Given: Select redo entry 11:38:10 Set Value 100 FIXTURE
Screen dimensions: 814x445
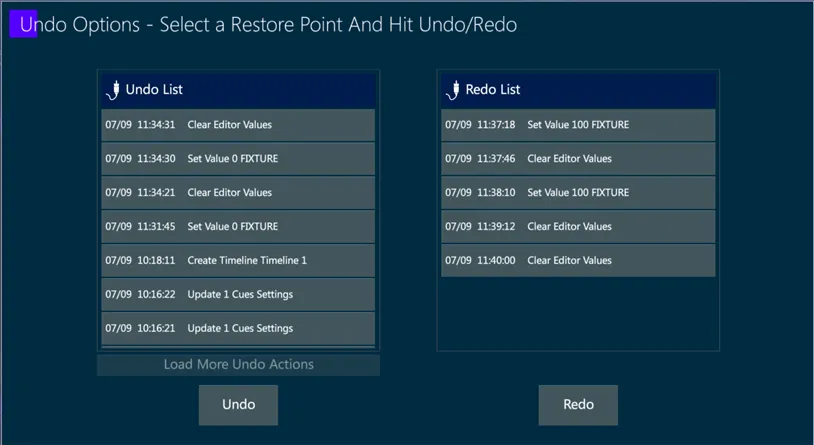Looking at the screenshot, I should pos(578,193).
